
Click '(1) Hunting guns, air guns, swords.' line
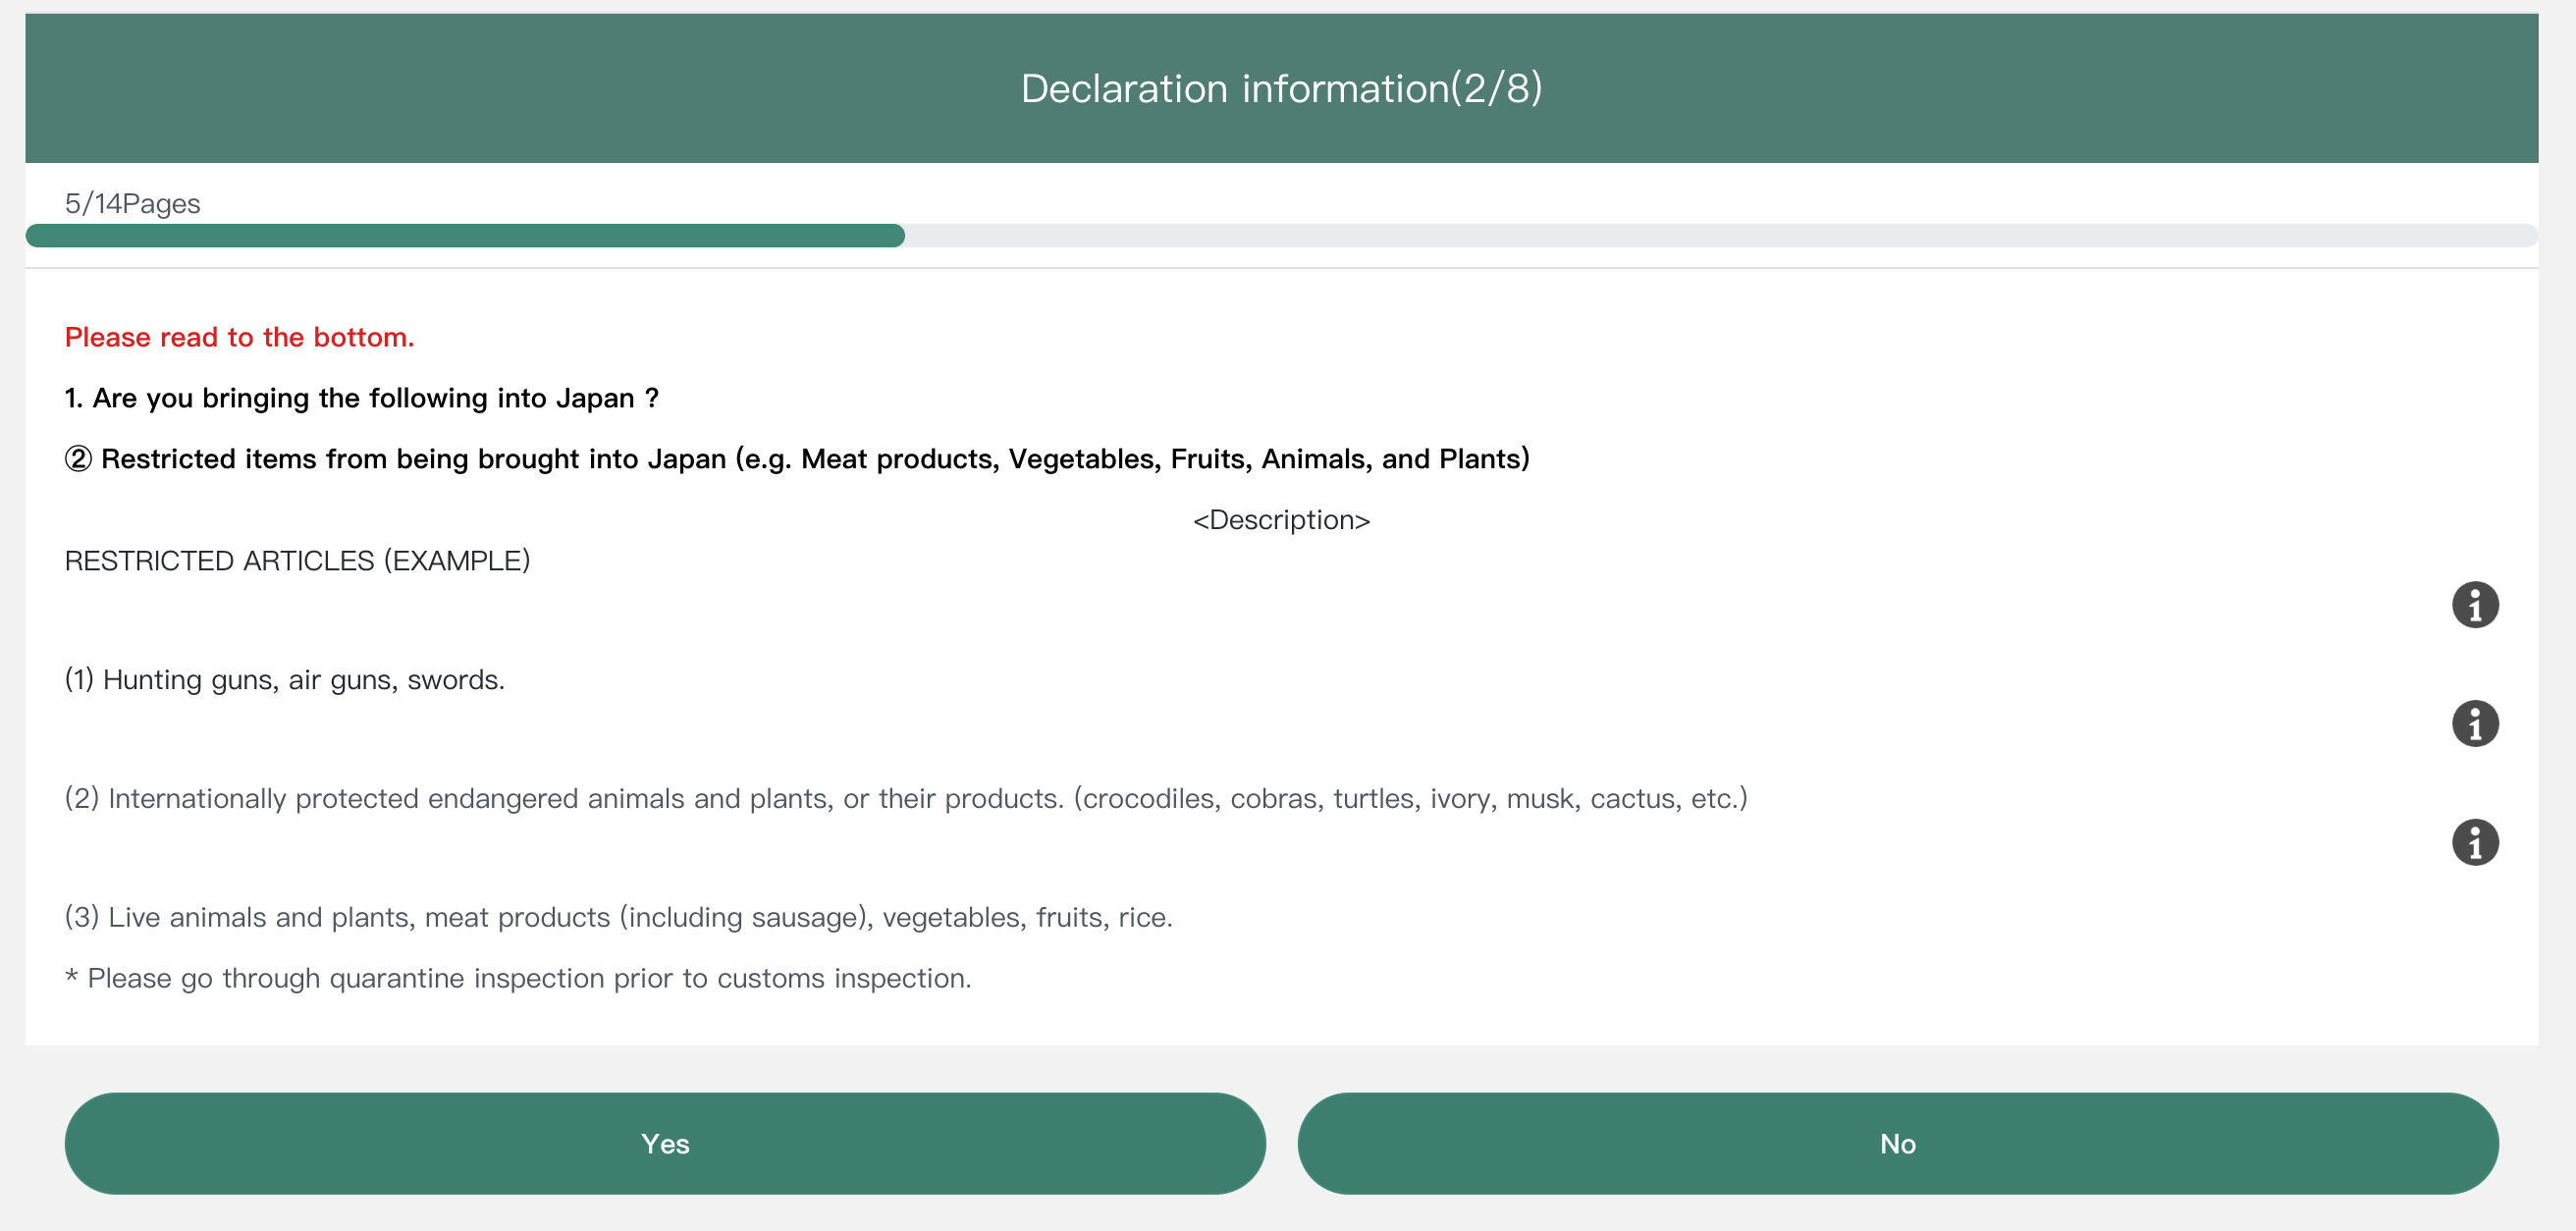pos(285,680)
